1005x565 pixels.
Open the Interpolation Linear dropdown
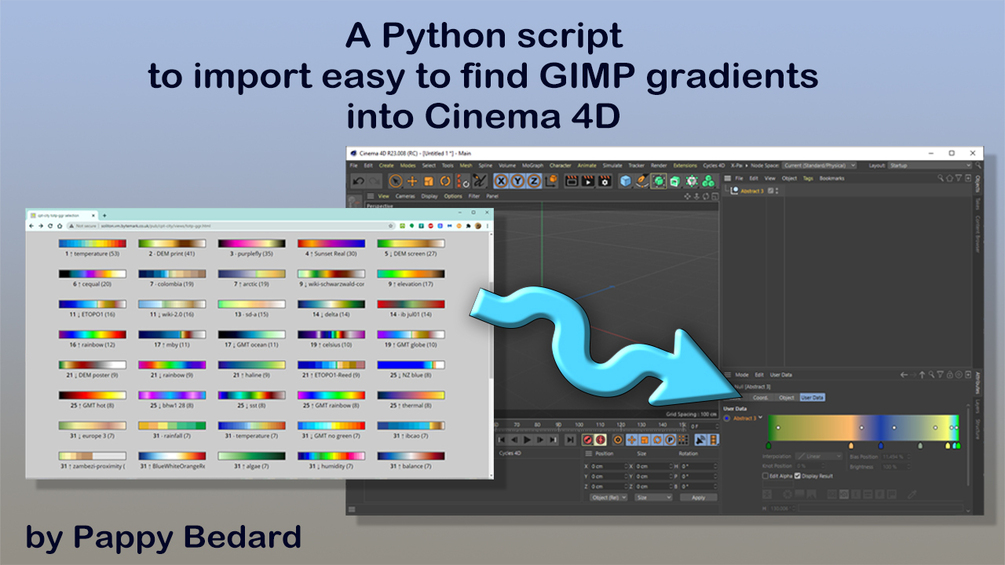coord(818,456)
